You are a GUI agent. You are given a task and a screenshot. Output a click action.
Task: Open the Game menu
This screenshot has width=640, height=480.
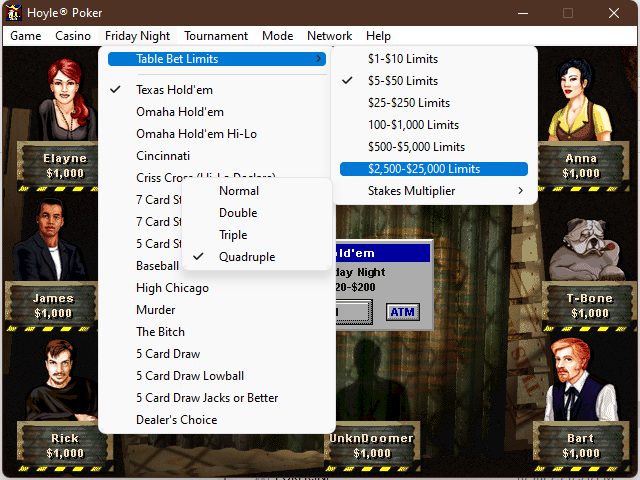click(x=26, y=36)
